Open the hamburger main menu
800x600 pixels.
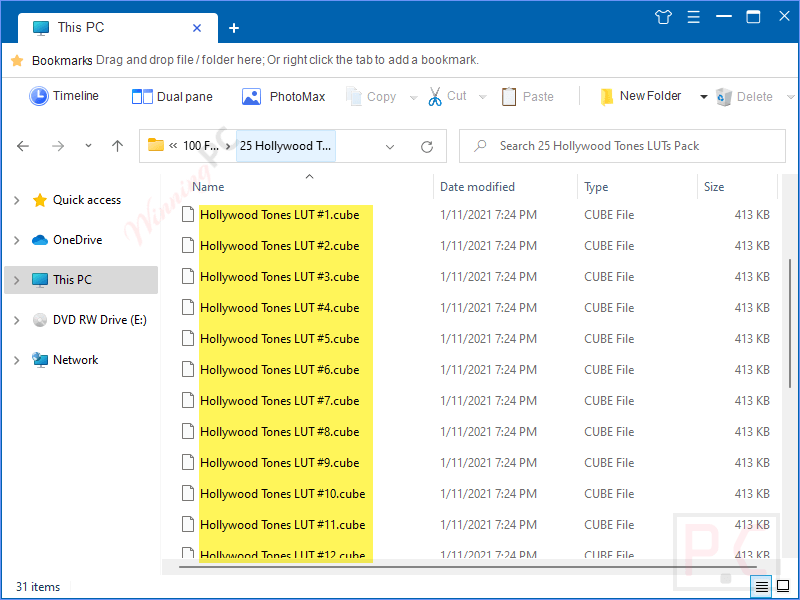point(693,17)
